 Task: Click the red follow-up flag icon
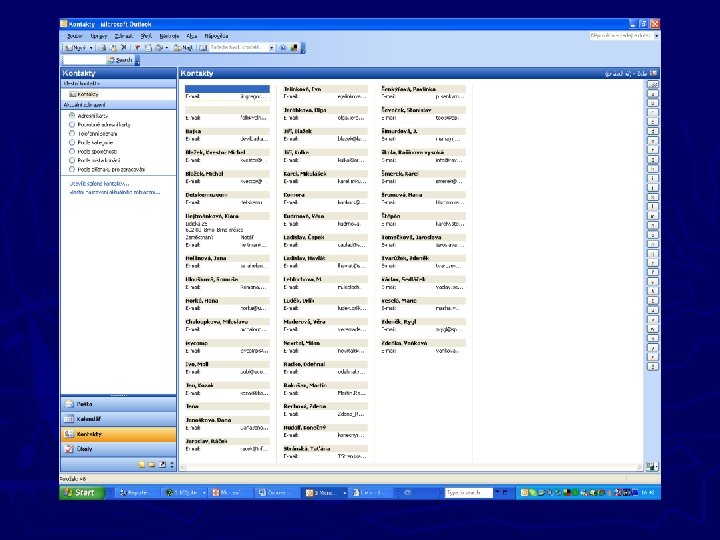click(137, 48)
